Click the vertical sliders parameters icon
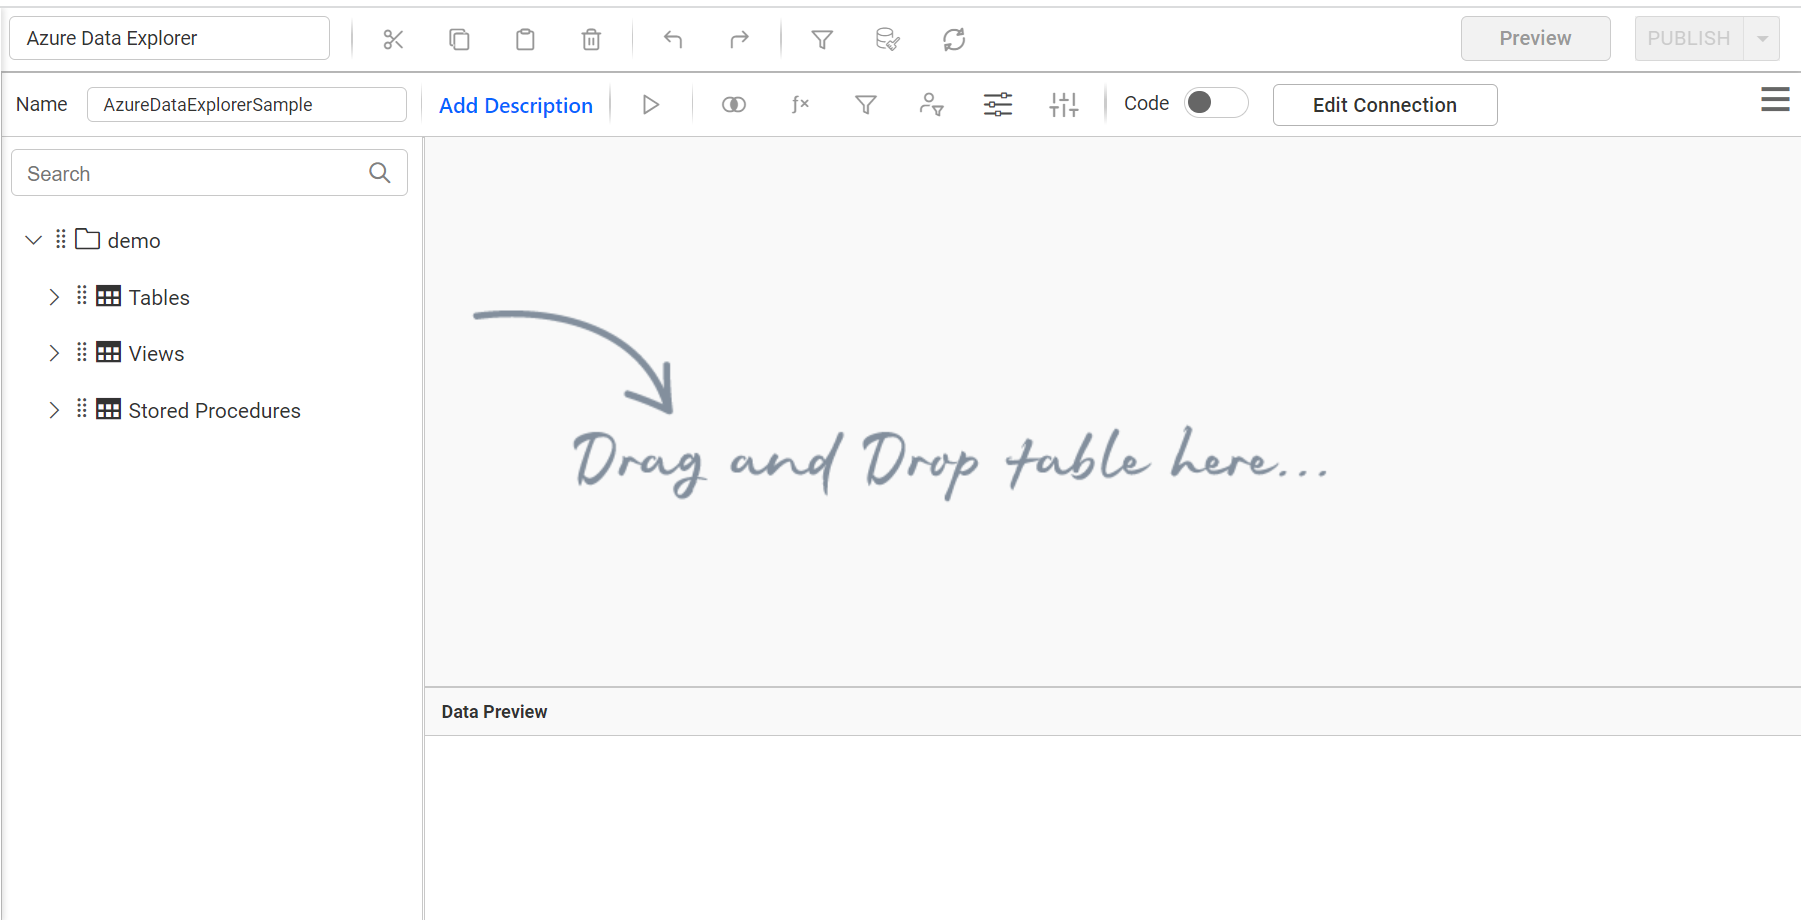 tap(1064, 104)
